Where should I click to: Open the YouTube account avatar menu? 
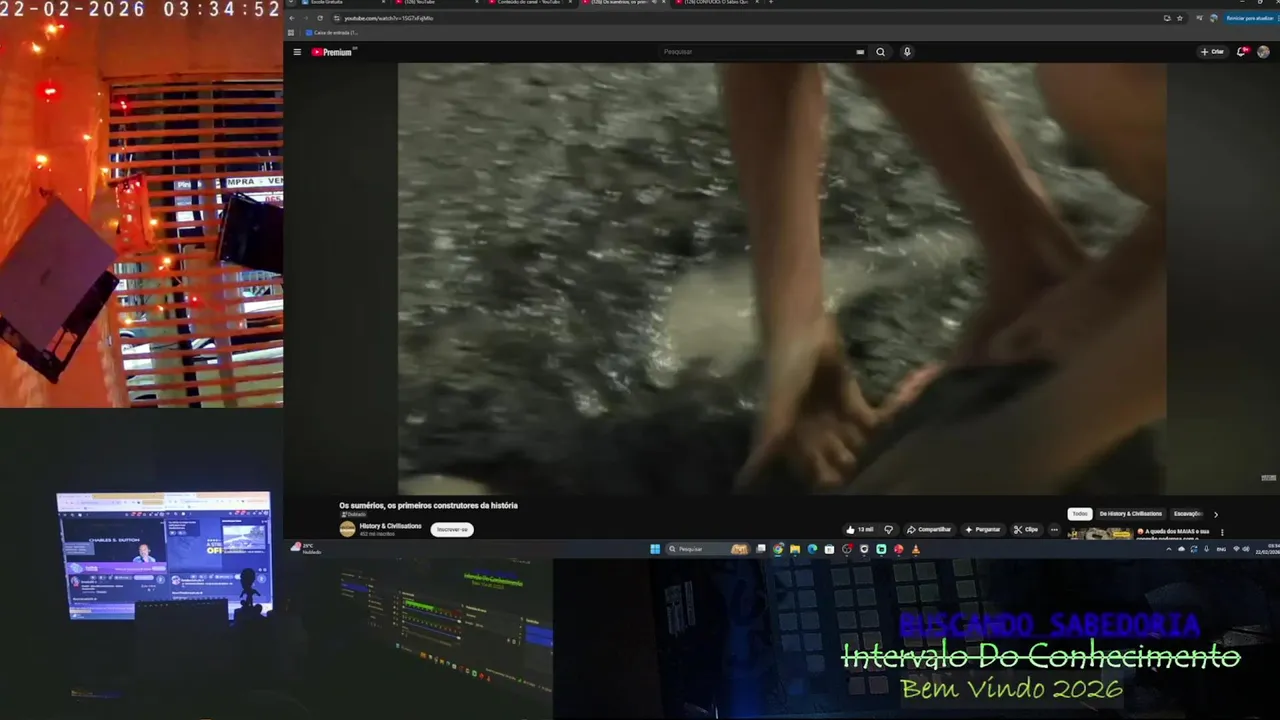click(1264, 52)
